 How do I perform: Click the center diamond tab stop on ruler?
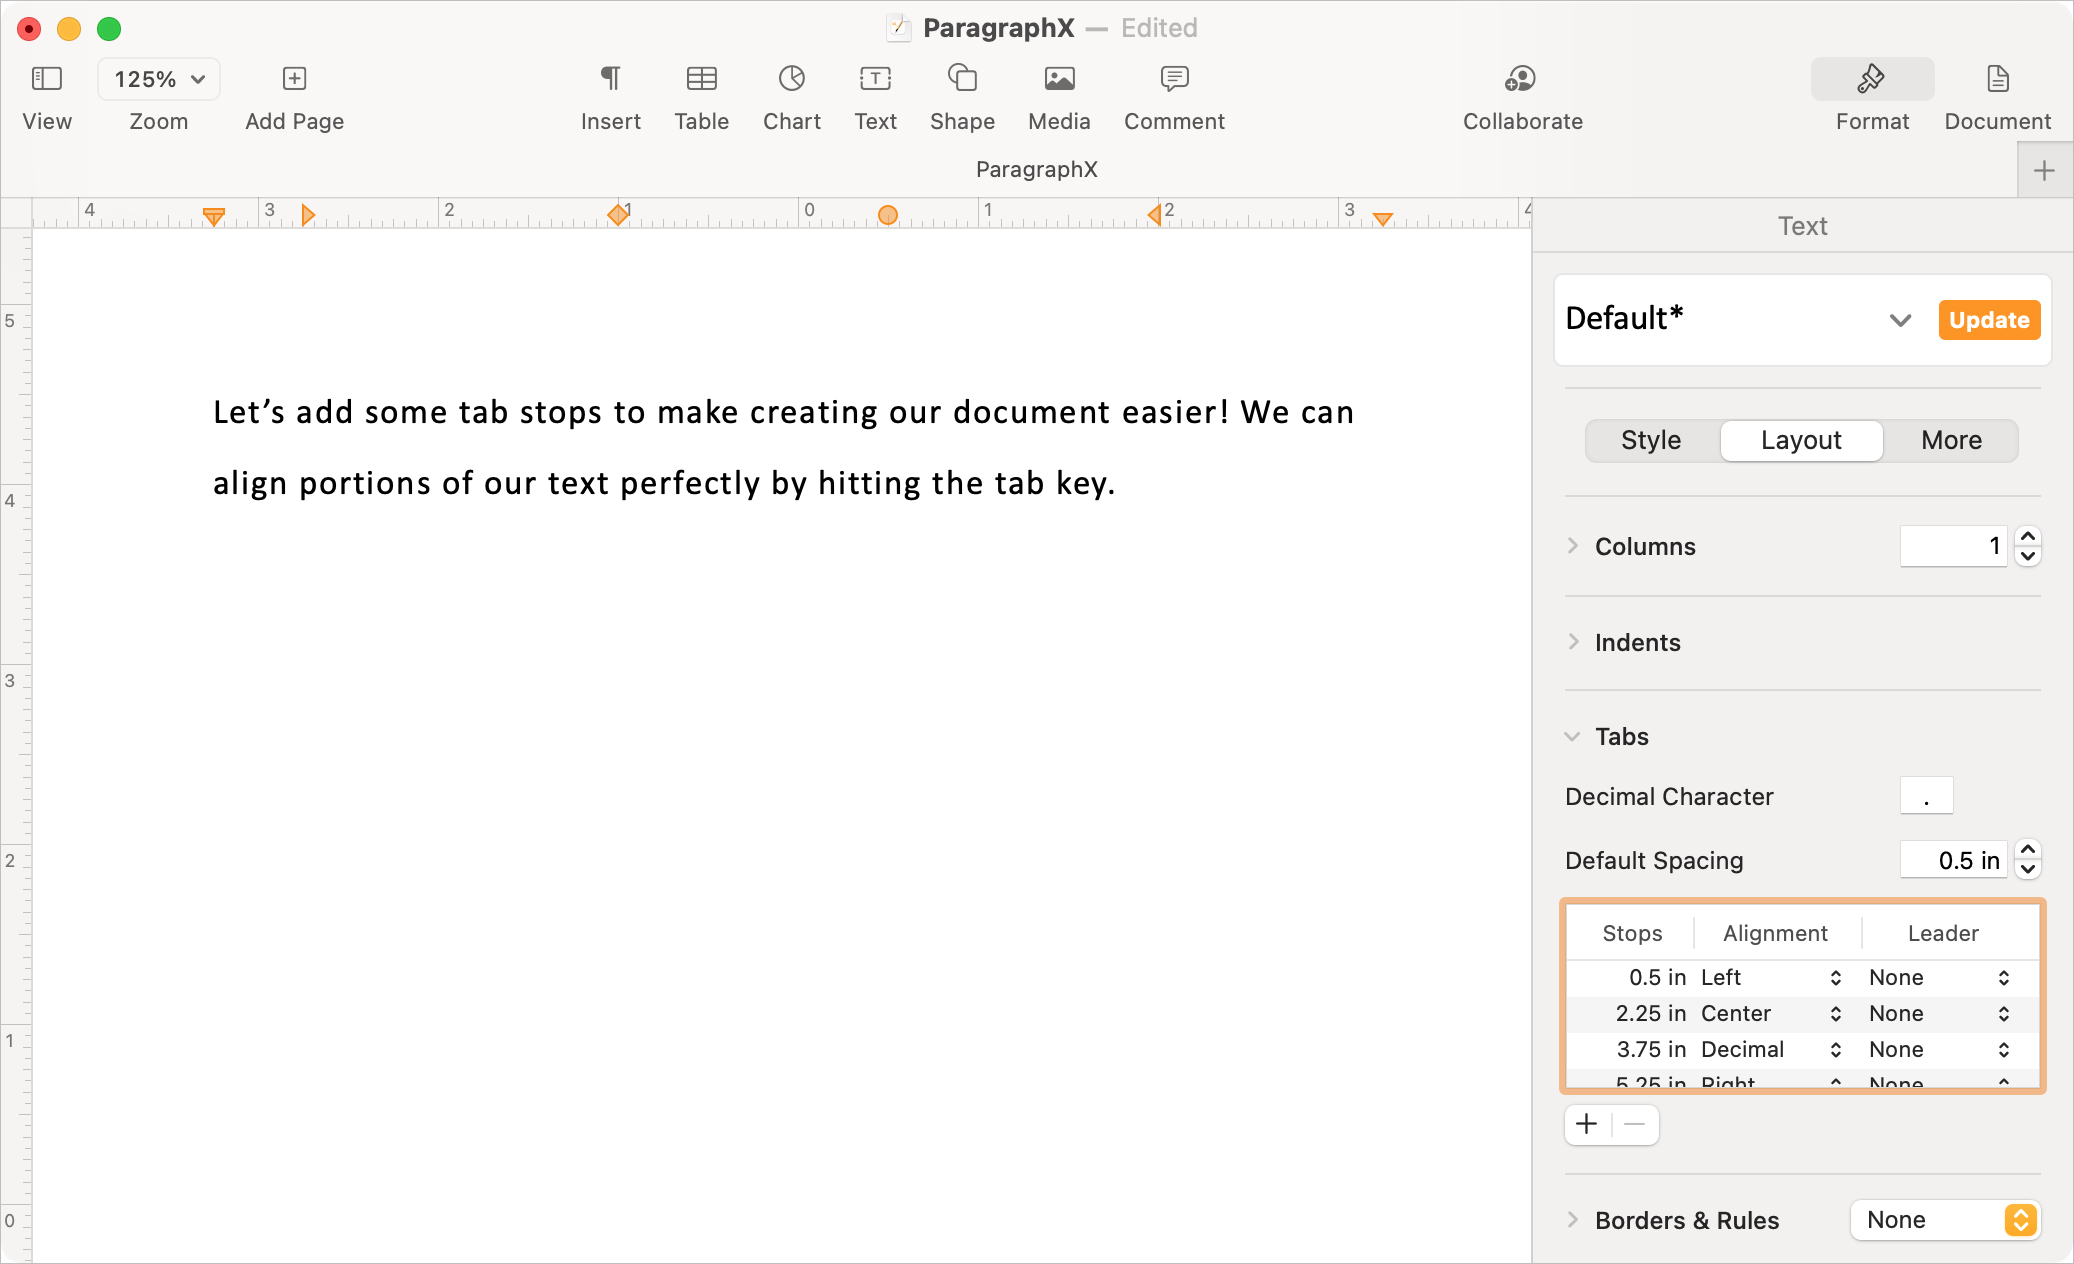tap(618, 214)
